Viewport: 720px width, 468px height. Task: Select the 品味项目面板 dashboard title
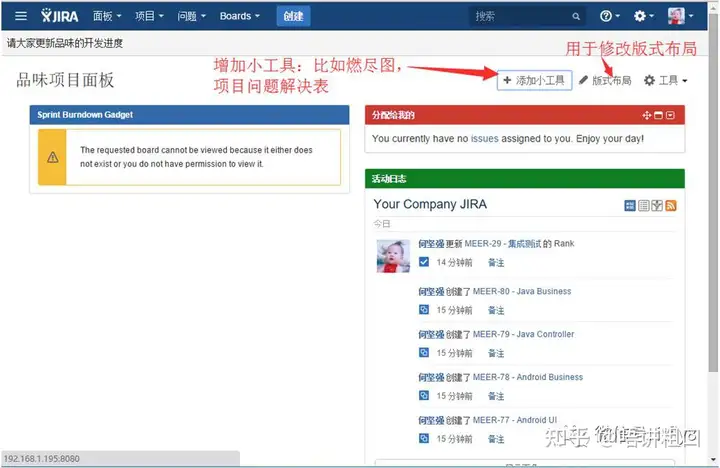pos(65,80)
